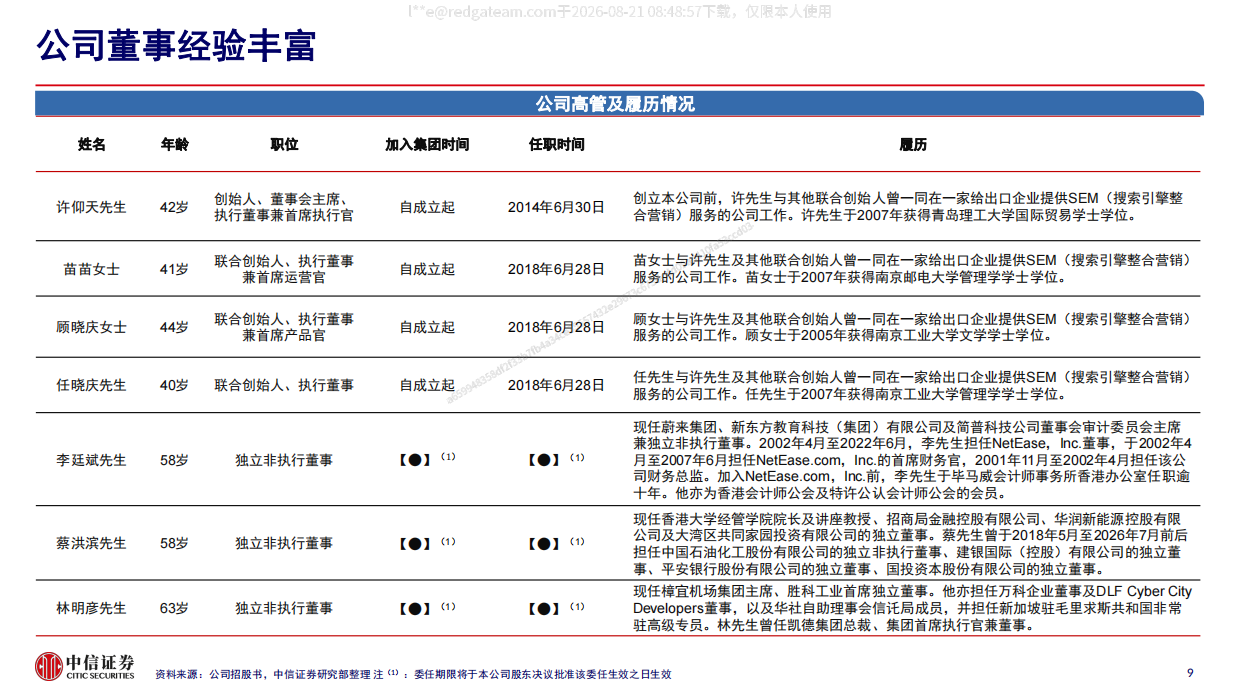Image resolution: width=1240 pixels, height=697 pixels.
Task: Click 自成立起 in 许仰天先生 row
Action: (427, 207)
